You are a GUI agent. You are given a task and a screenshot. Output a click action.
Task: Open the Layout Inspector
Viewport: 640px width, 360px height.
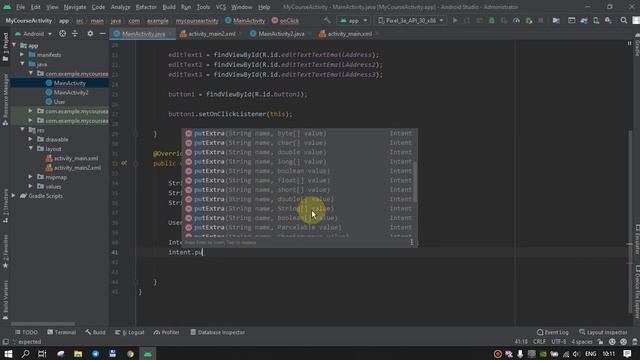click(603, 332)
